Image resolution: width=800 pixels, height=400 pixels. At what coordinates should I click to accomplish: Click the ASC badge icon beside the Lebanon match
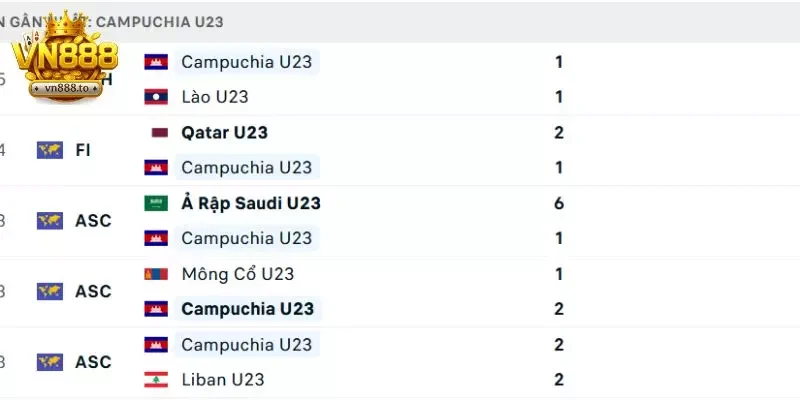[x=49, y=362]
